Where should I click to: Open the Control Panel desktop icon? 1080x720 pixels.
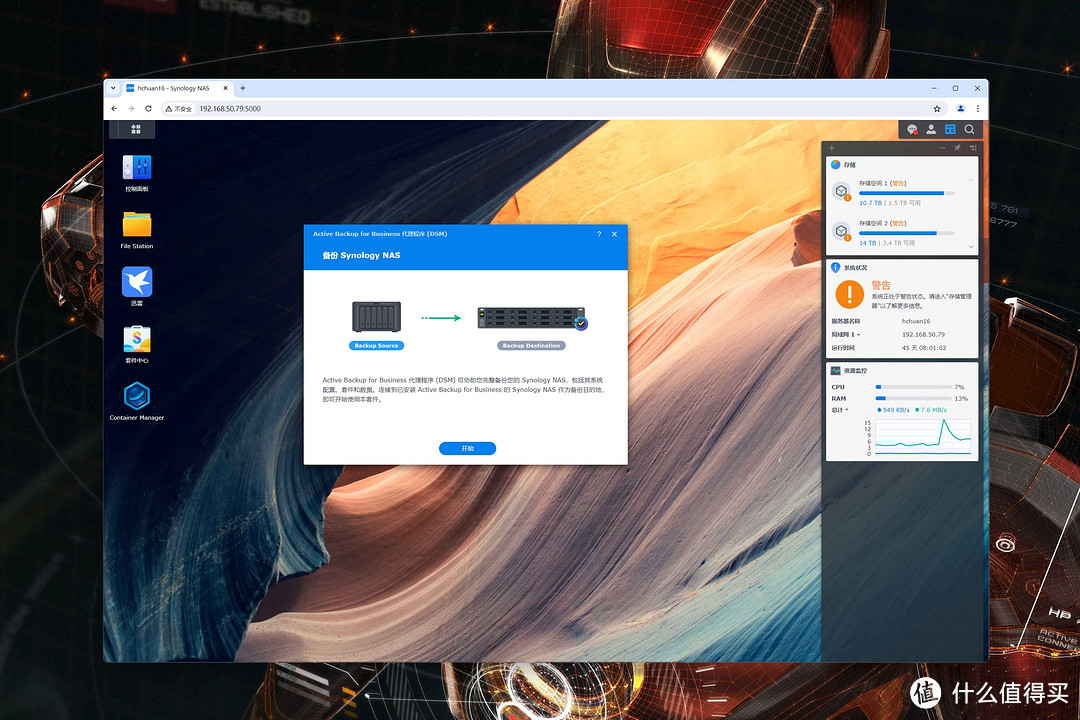coord(137,169)
